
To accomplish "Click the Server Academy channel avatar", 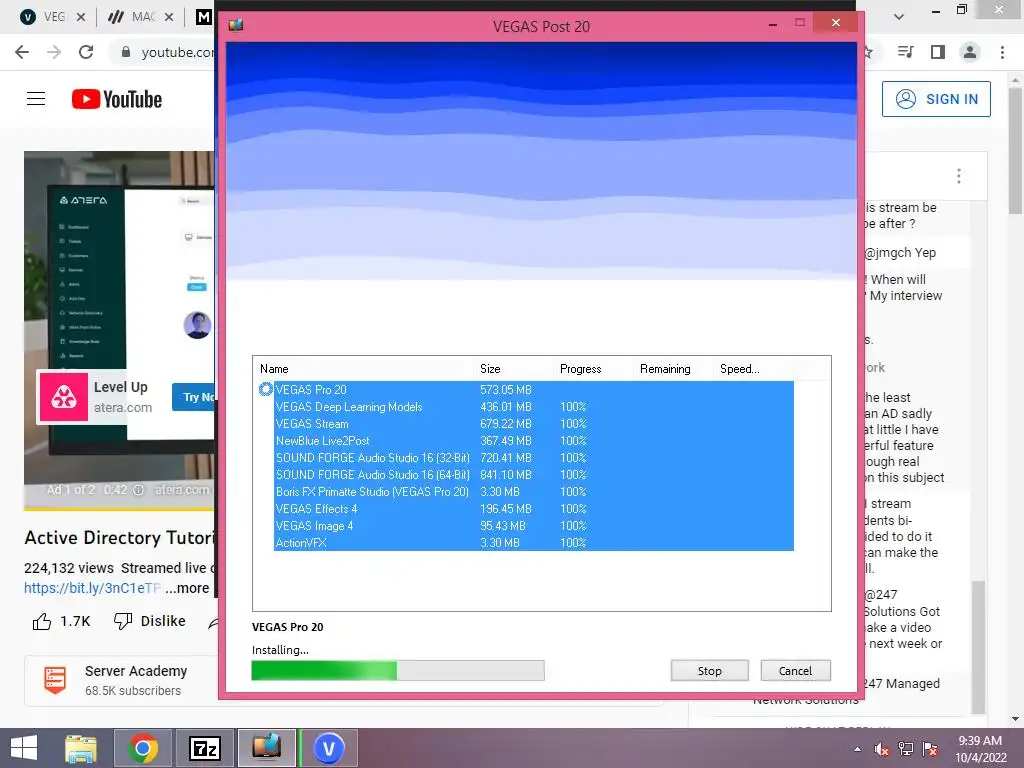I will click(x=55, y=680).
